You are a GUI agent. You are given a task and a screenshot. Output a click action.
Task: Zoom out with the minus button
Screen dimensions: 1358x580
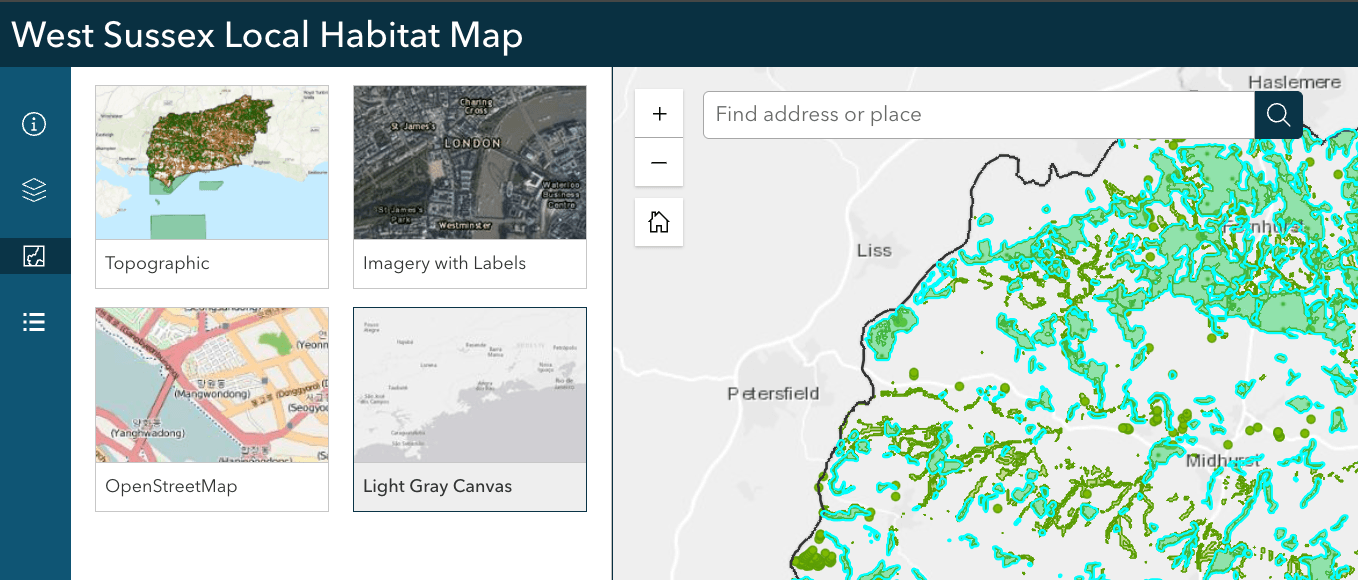pos(659,162)
